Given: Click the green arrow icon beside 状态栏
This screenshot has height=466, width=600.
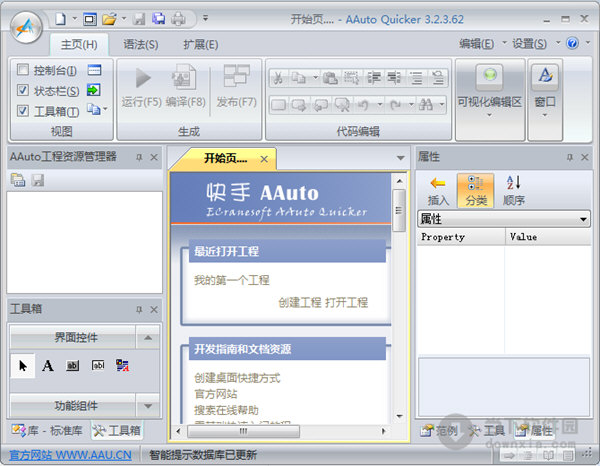Looking at the screenshot, I should 93,90.
